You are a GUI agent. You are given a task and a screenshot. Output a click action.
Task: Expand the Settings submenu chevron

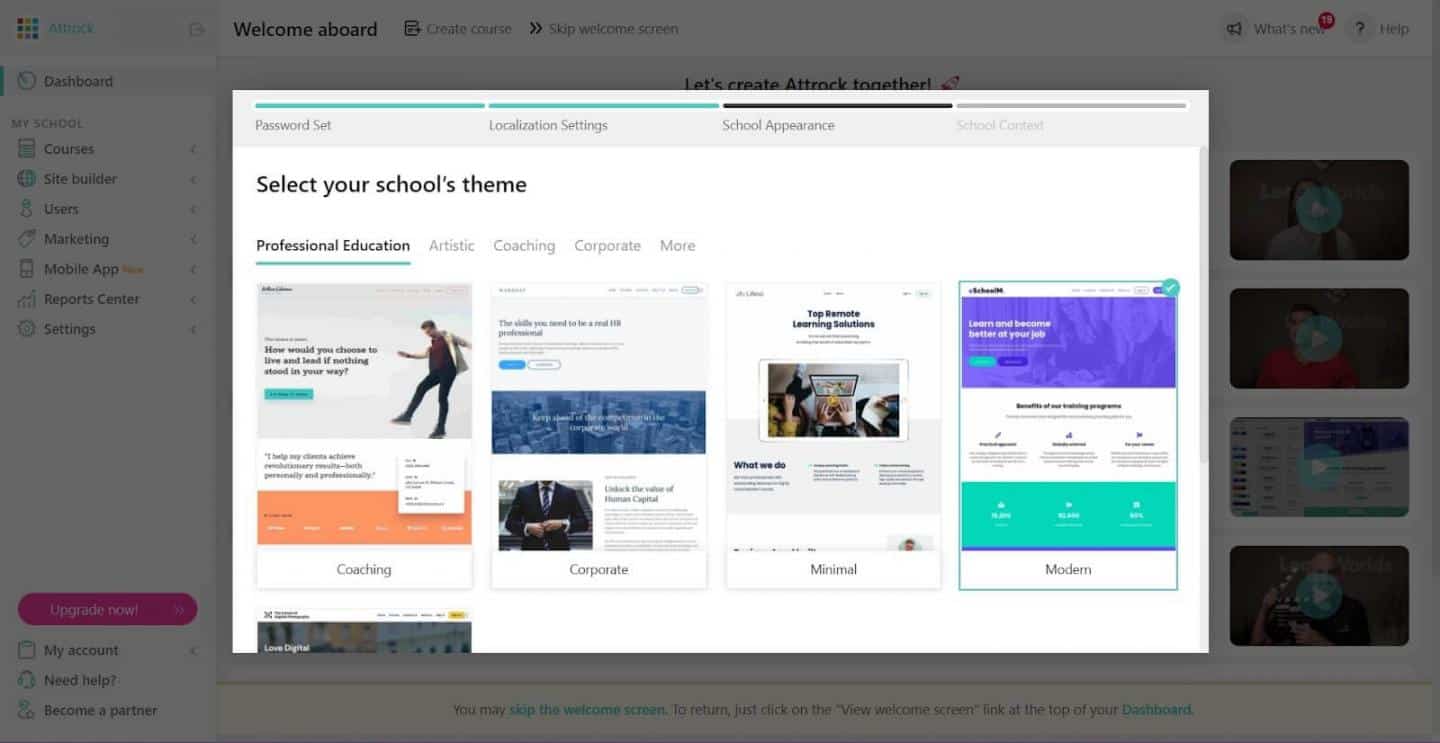point(192,330)
